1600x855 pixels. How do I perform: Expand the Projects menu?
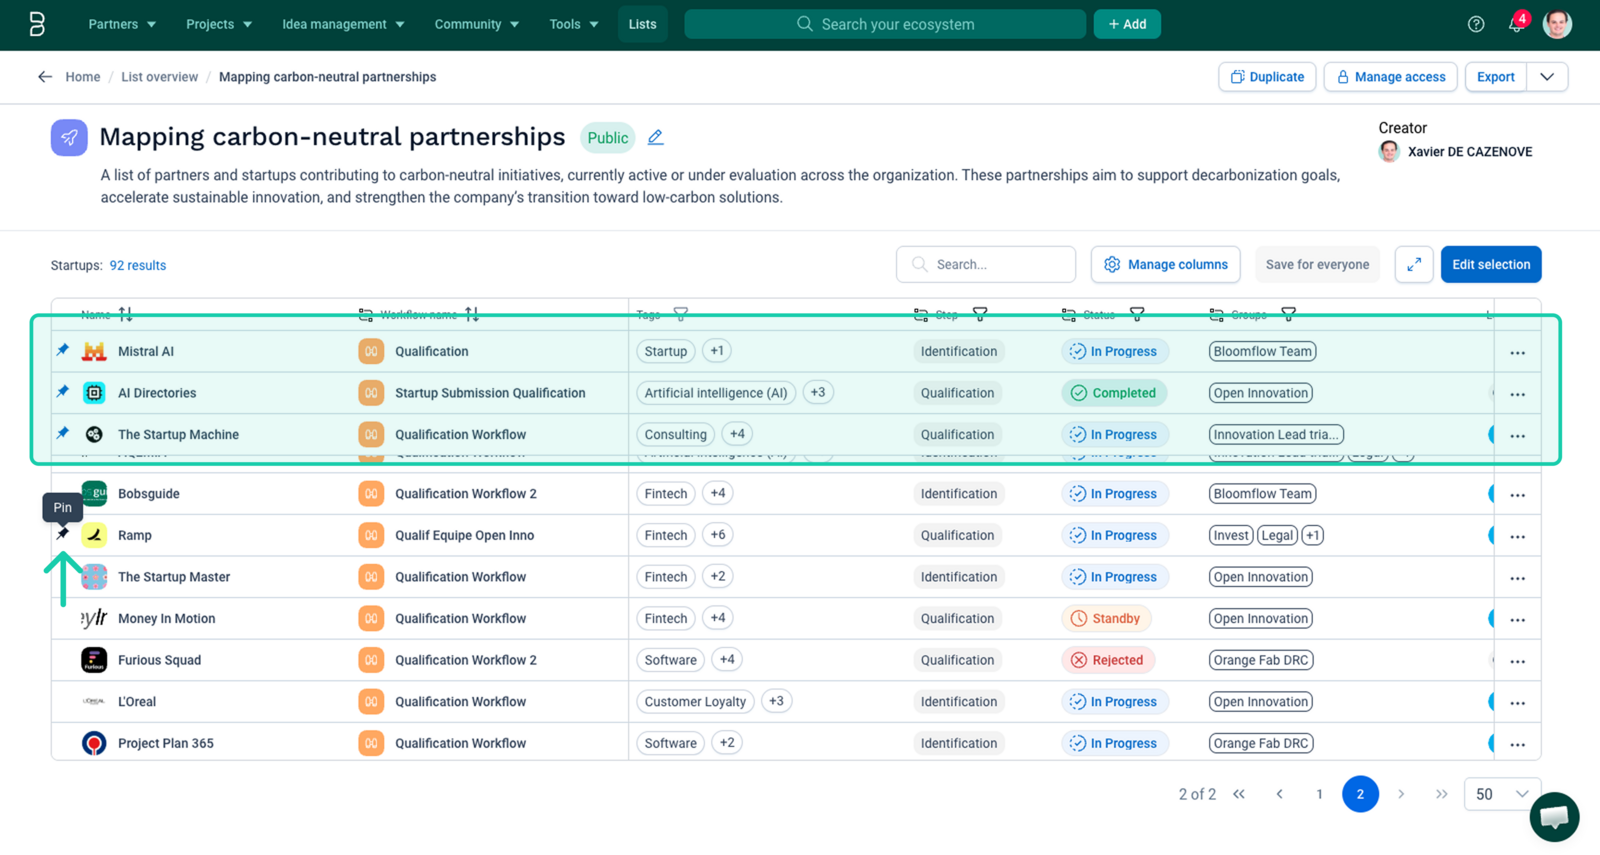click(x=219, y=24)
